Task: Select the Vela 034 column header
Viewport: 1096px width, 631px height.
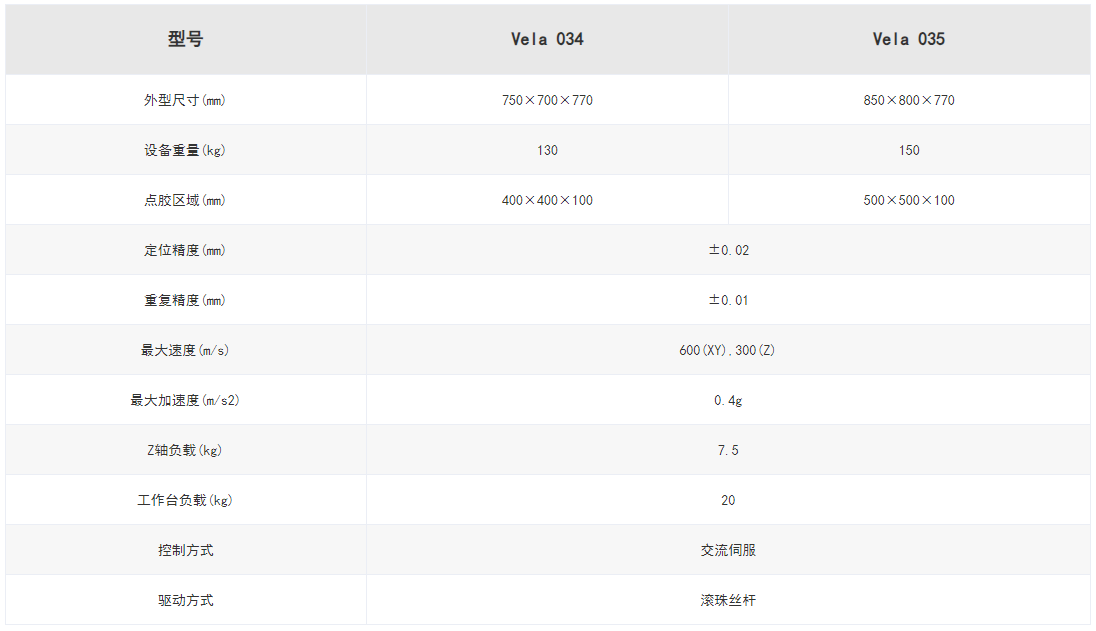Action: coord(547,40)
